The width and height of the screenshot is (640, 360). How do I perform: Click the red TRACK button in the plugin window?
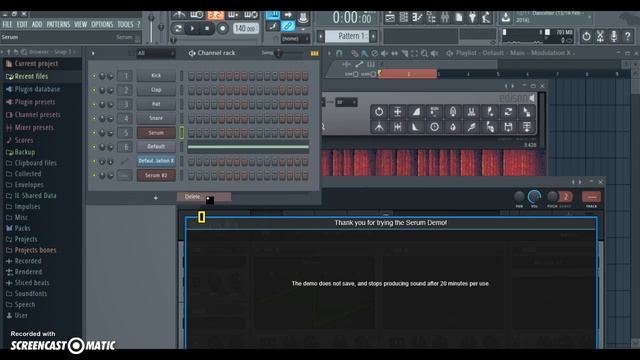591,197
